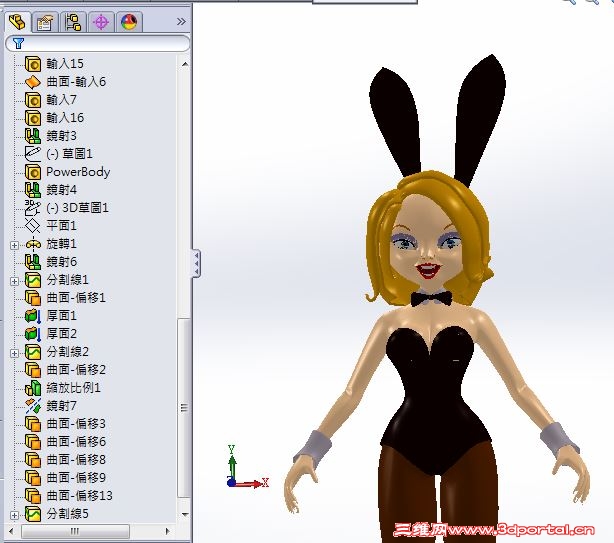Screen dimensions: 614x543
Task: Select the (-) 草圖1 sketch icon
Action: [x=33, y=154]
